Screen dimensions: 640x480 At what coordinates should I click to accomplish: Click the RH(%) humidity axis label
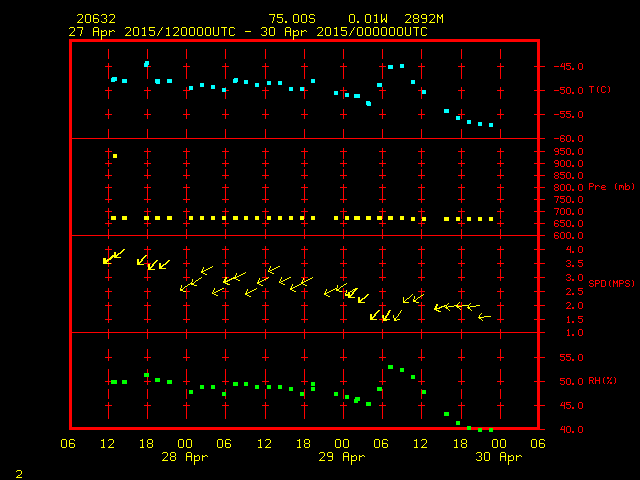[601, 381]
